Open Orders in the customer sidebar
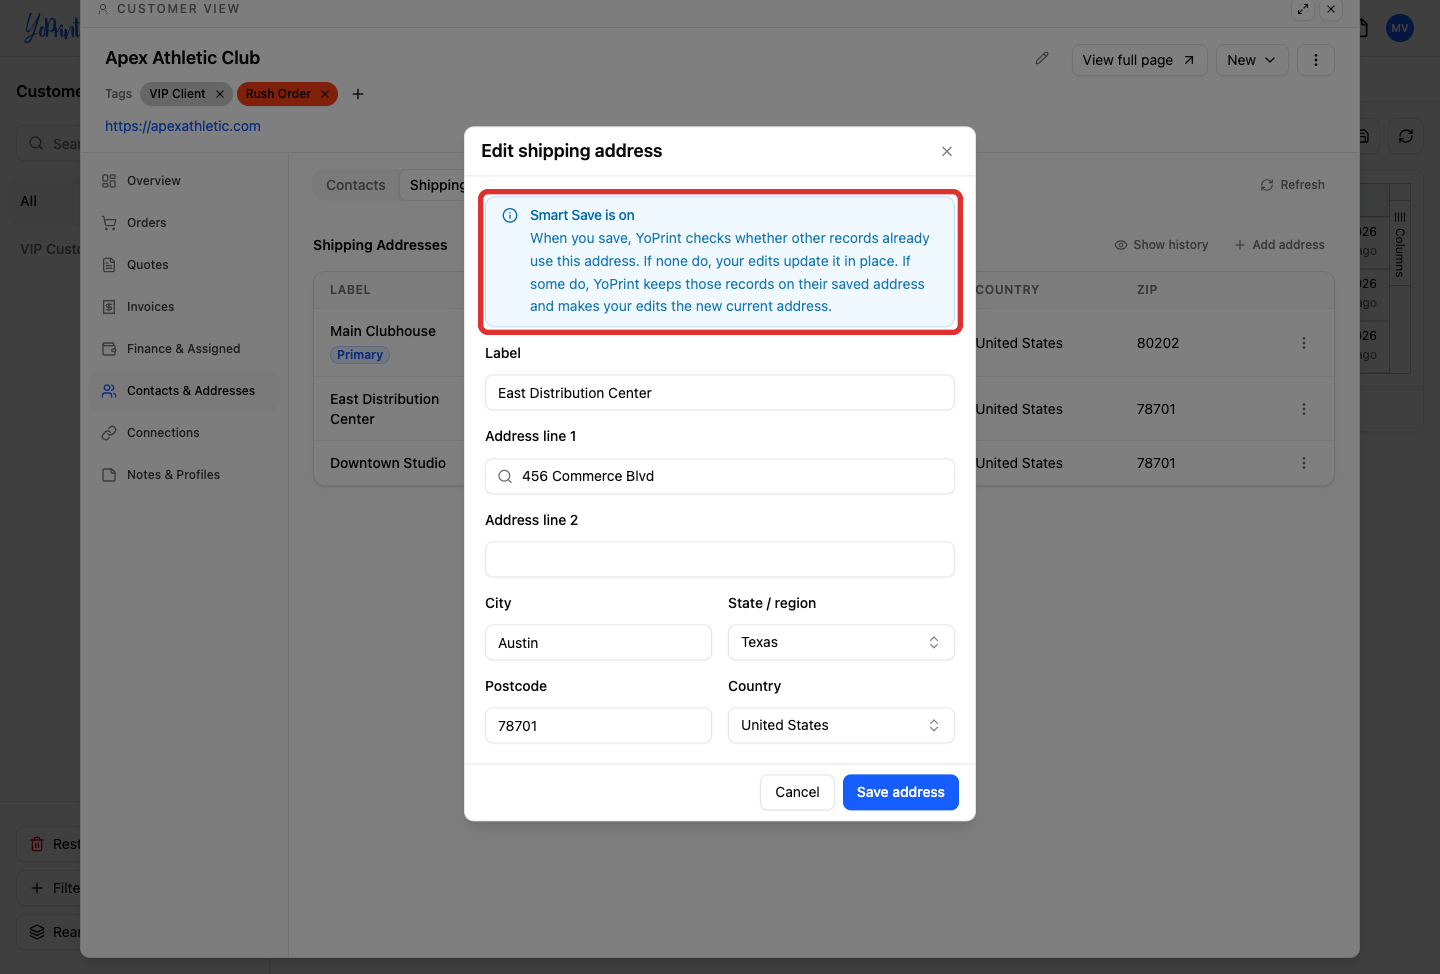Image resolution: width=1440 pixels, height=974 pixels. click(x=185, y=223)
